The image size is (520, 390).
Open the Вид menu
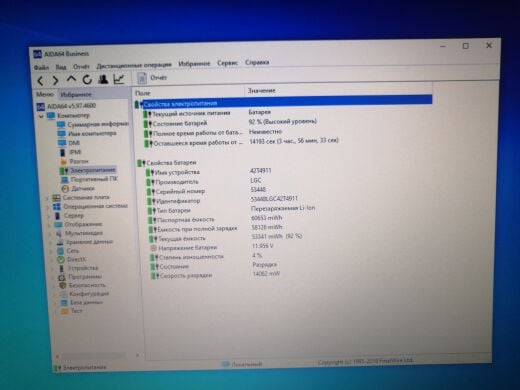[61, 67]
